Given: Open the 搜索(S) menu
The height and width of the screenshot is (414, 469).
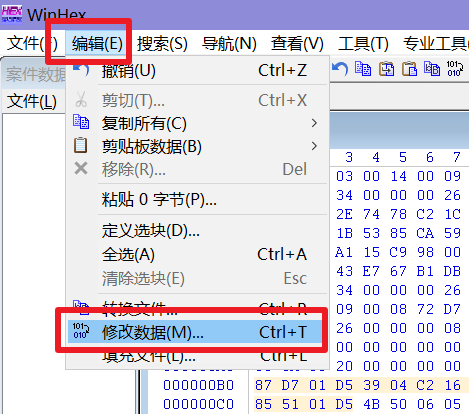Looking at the screenshot, I should click(162, 44).
